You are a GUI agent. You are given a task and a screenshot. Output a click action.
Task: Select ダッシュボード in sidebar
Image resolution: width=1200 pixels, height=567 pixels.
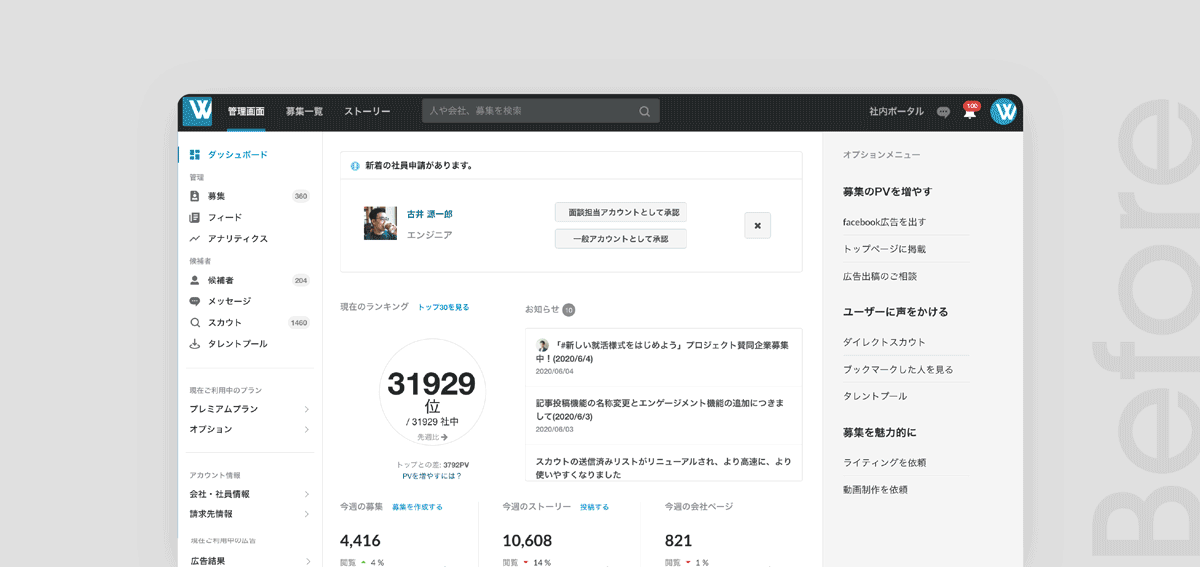click(237, 155)
